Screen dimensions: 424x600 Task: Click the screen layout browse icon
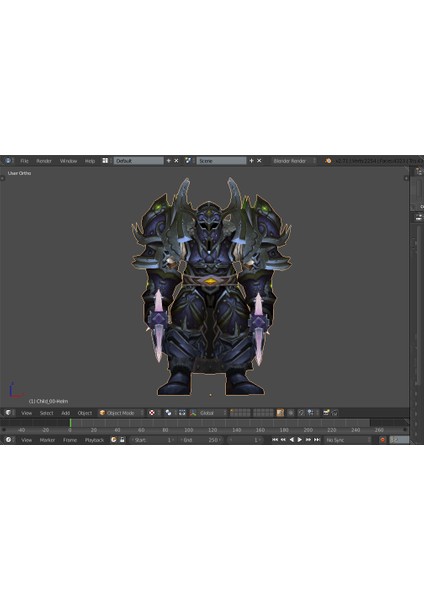[x=105, y=161]
